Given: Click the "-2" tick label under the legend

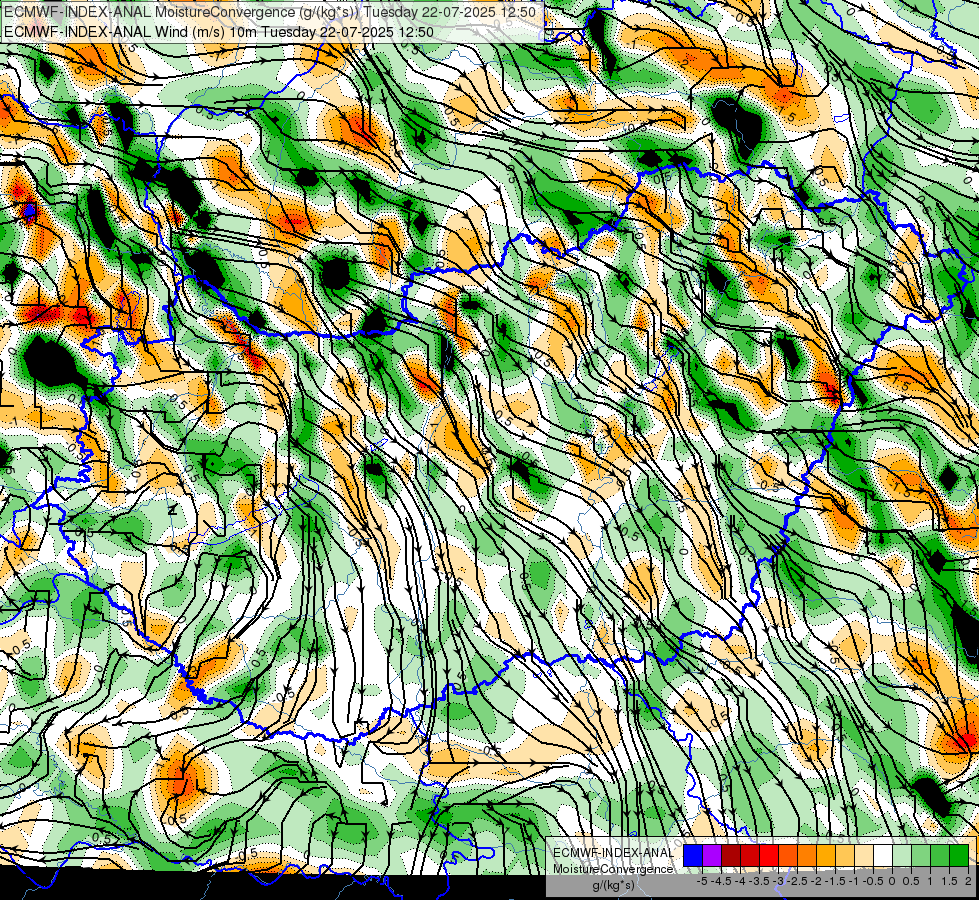Looking at the screenshot, I should (x=817, y=881).
